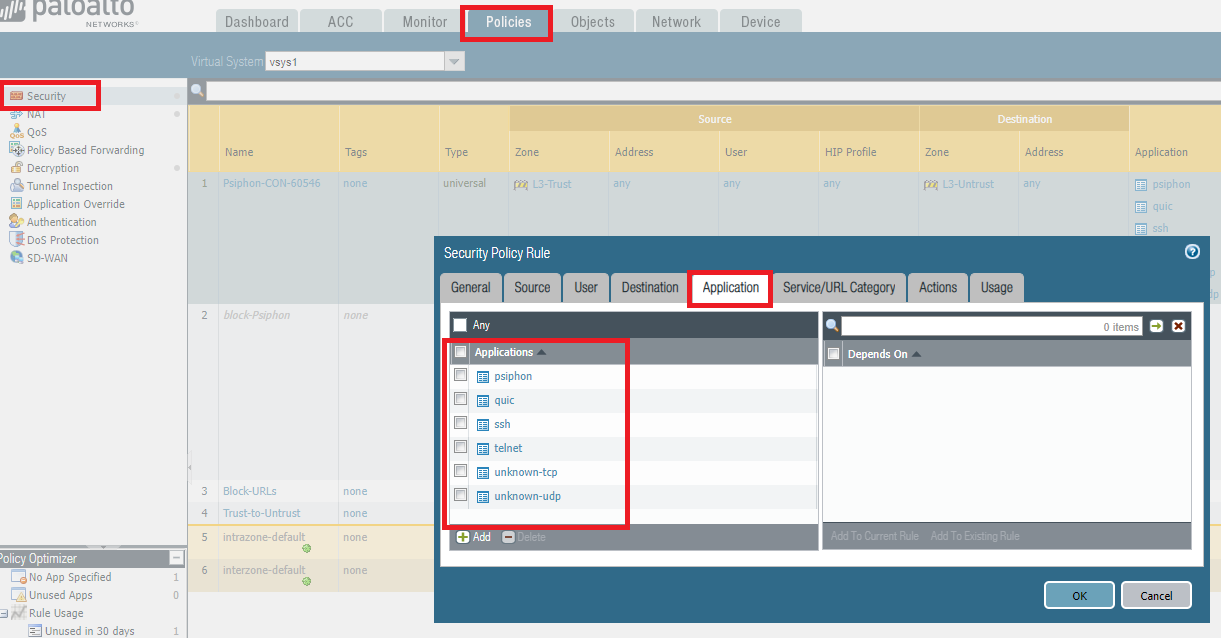The image size is (1221, 638).
Task: Open Authentication policies
Action: pos(62,222)
